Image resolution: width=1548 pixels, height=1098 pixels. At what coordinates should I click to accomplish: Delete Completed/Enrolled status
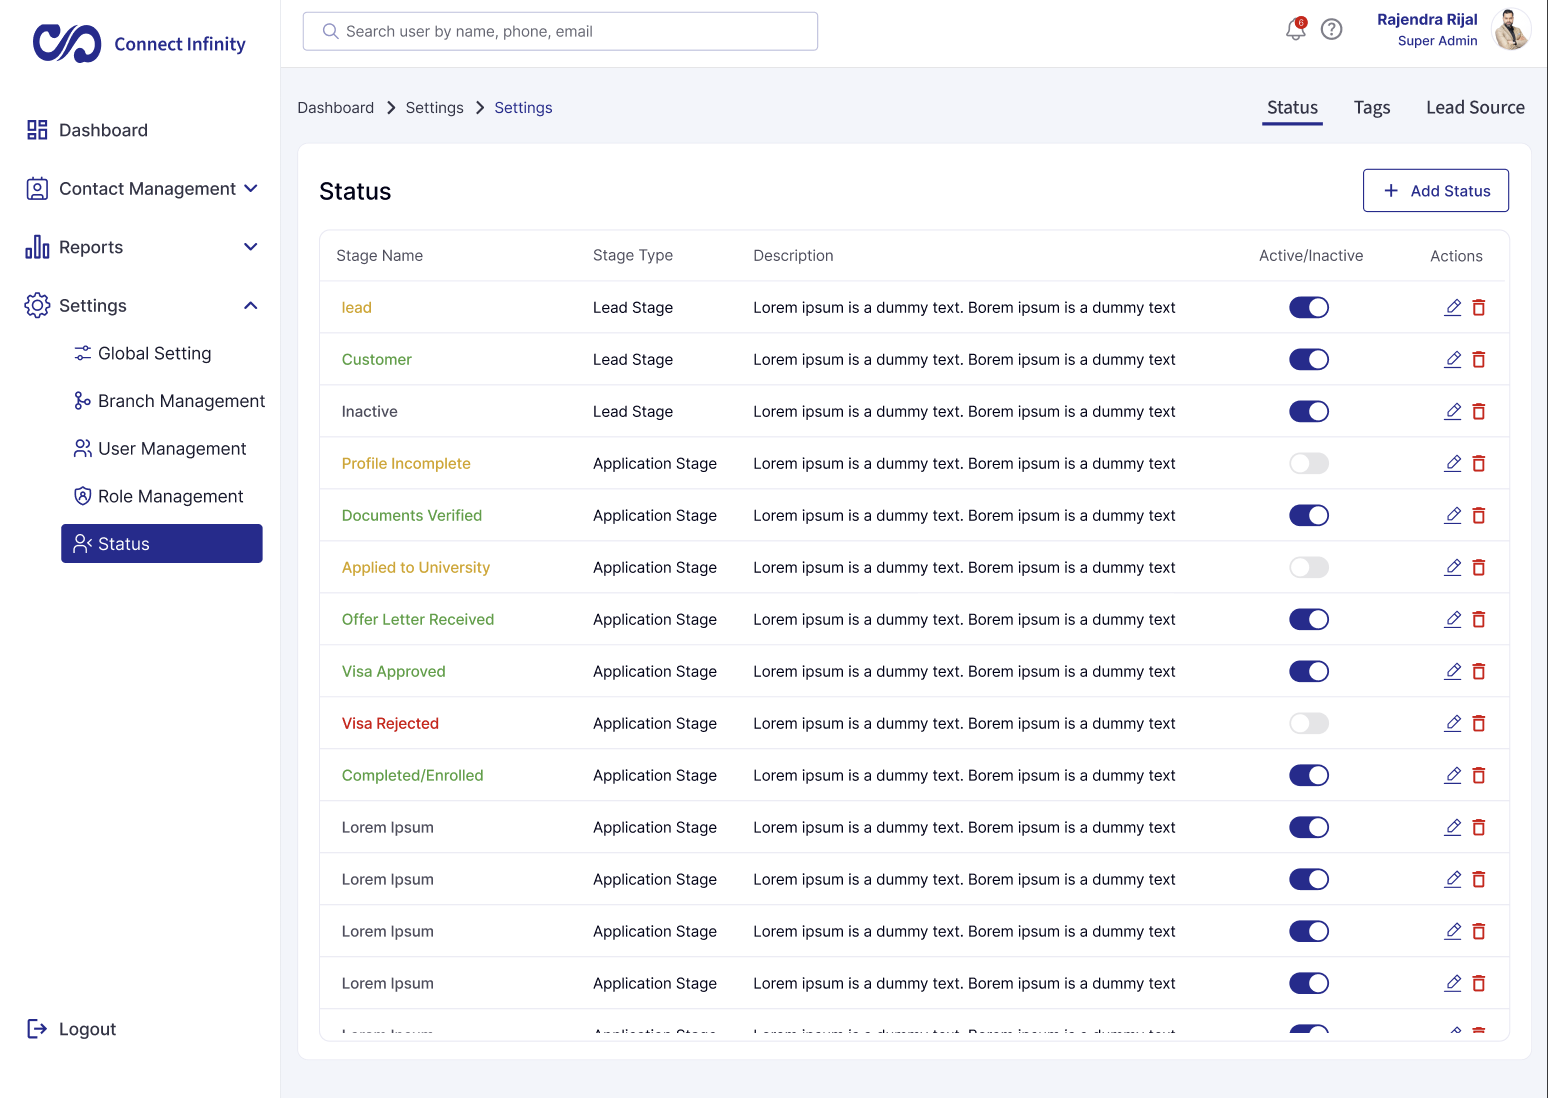tap(1479, 775)
